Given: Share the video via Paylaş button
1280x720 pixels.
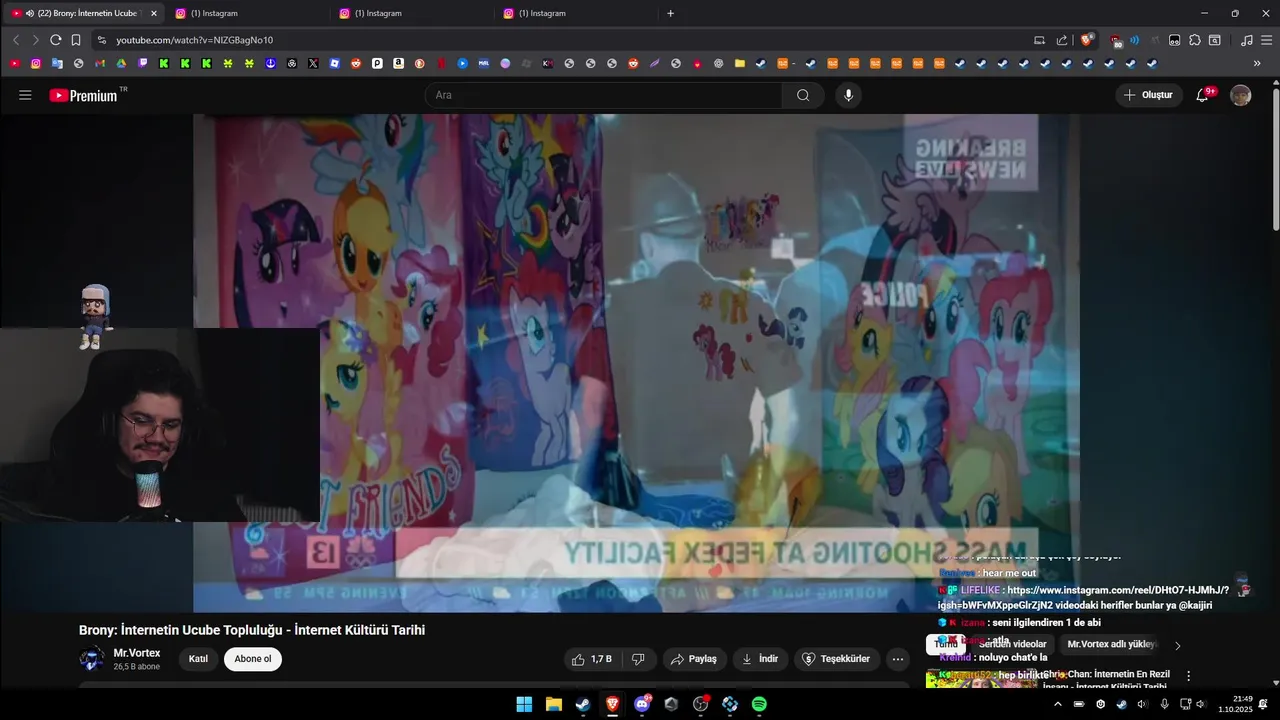Looking at the screenshot, I should 694,659.
